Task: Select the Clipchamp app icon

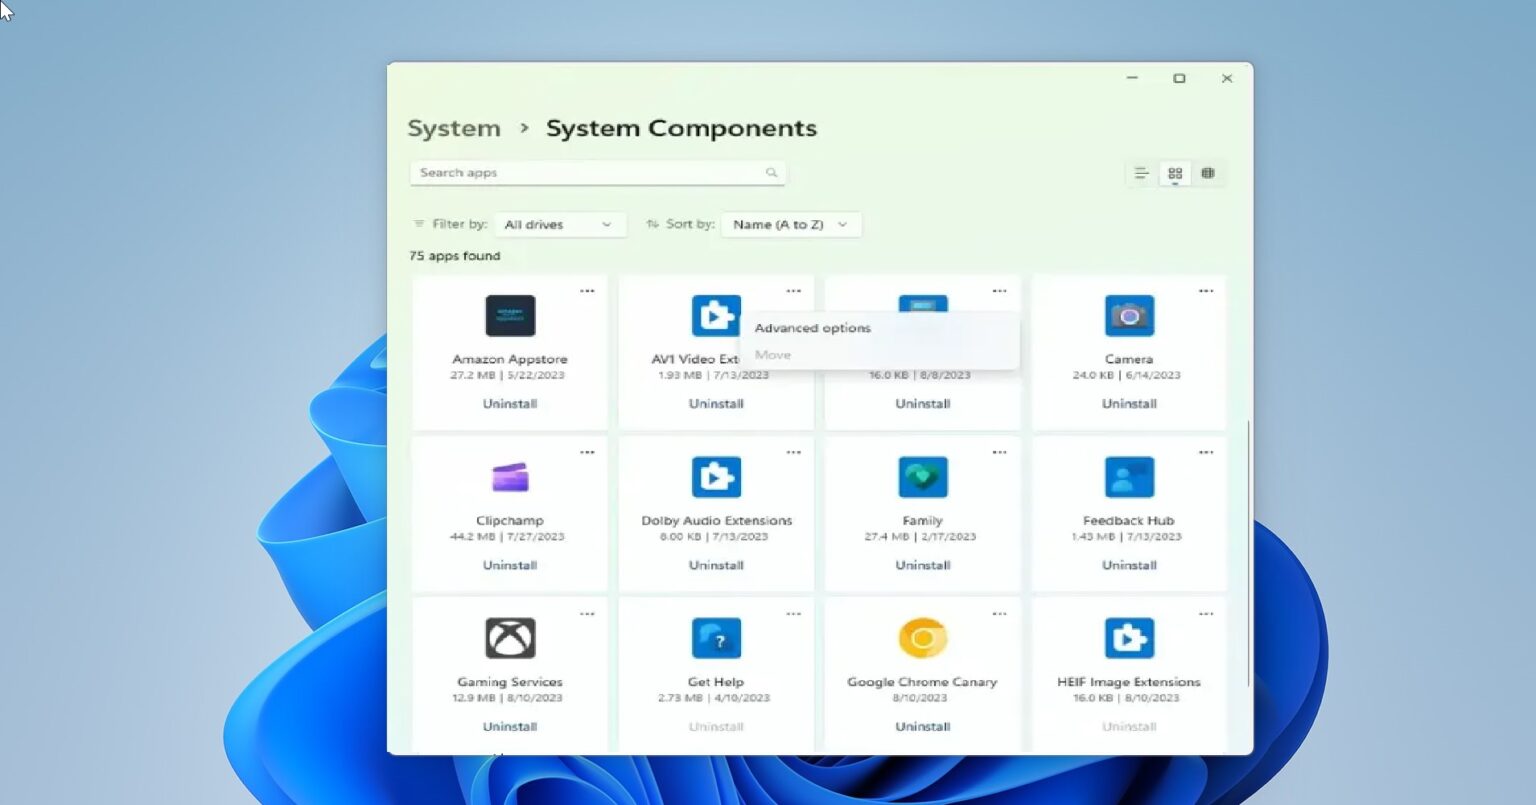Action: click(509, 477)
